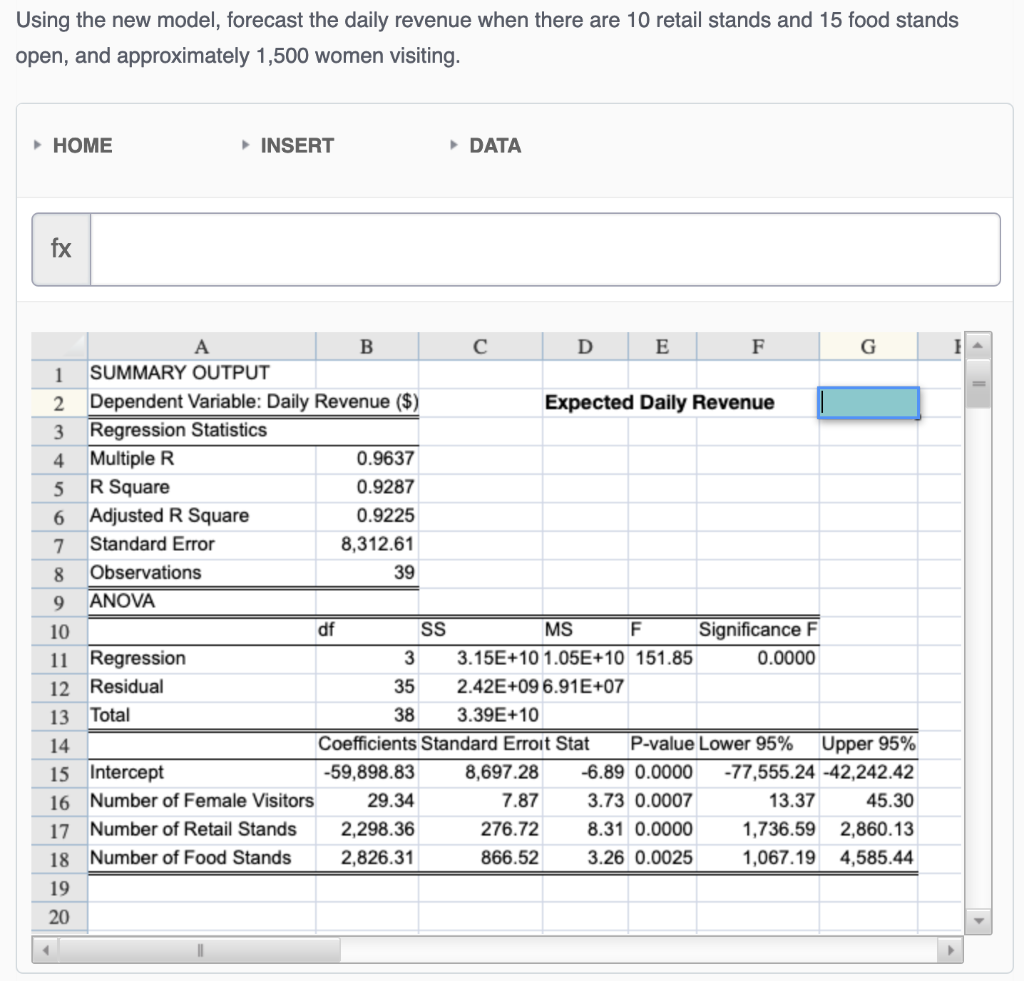Expand the DATA ribbon section triangle
Screen dimensions: 1024x981
pos(453,145)
